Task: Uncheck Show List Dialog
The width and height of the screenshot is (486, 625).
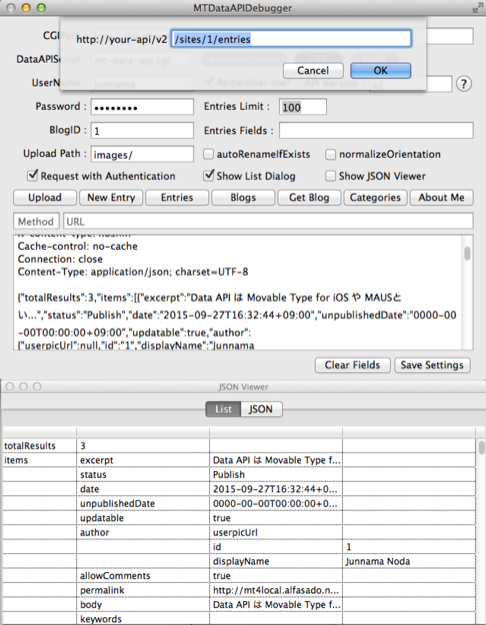Action: tap(209, 176)
